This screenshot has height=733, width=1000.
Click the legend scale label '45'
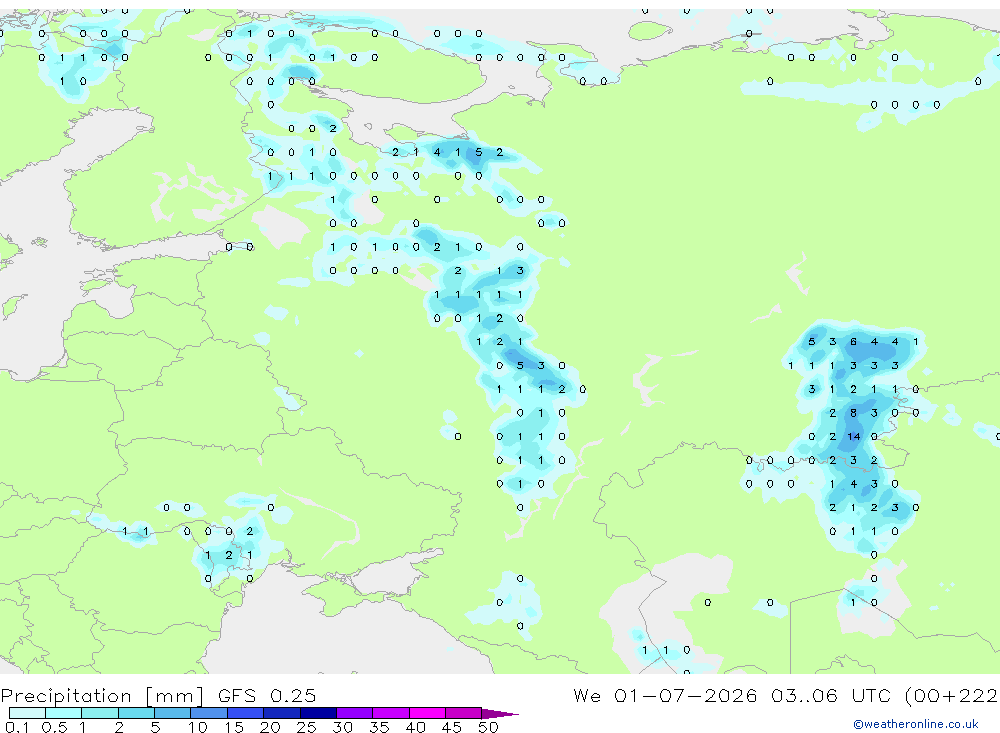point(452,727)
